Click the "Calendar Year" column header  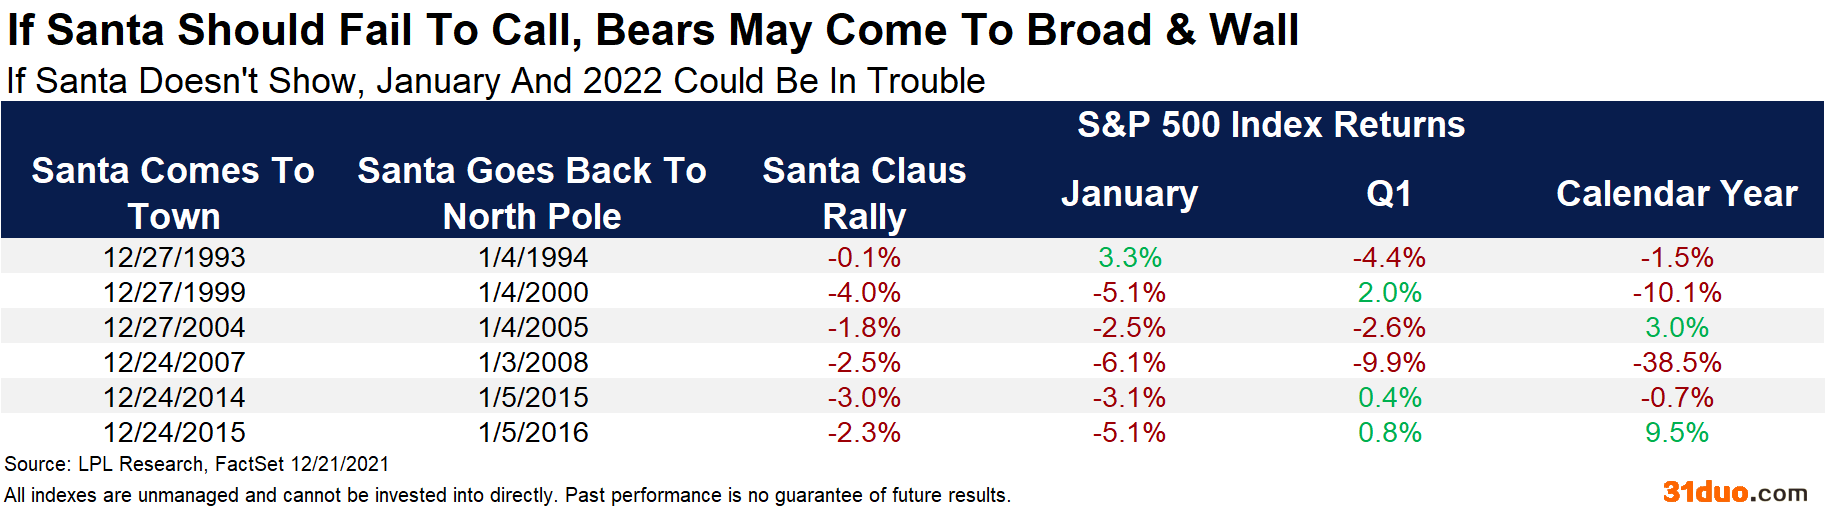coord(1676,193)
